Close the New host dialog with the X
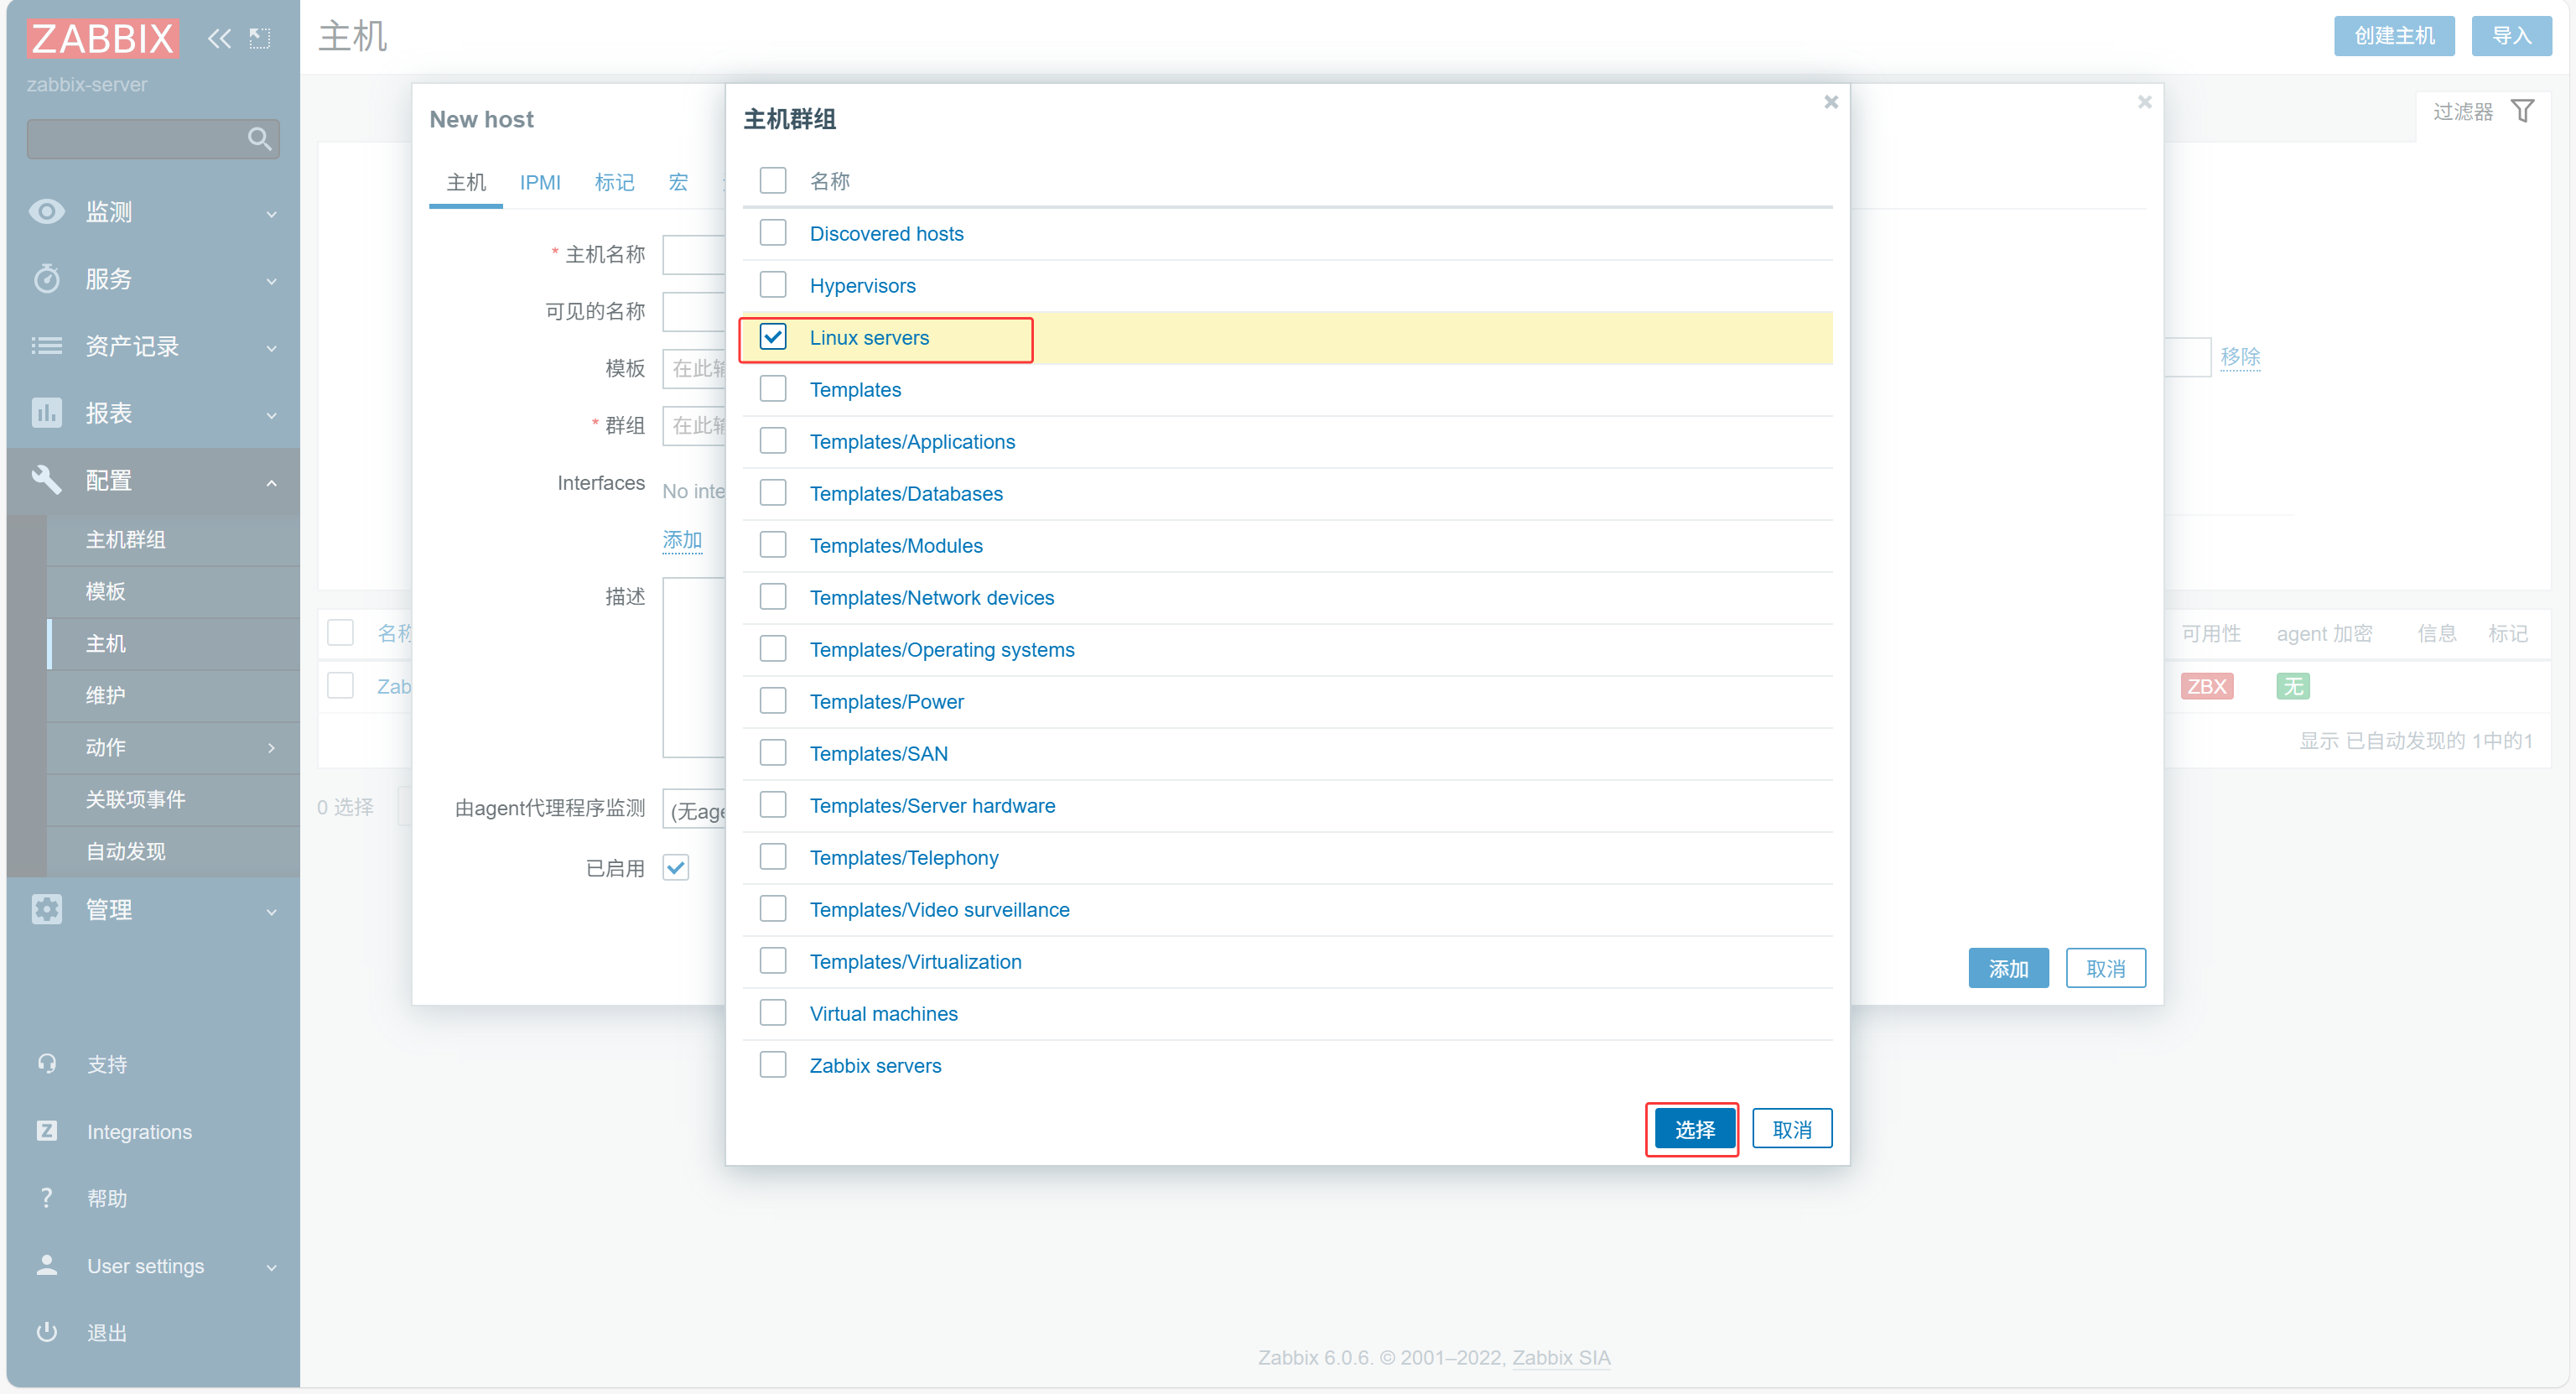 tap(2144, 102)
